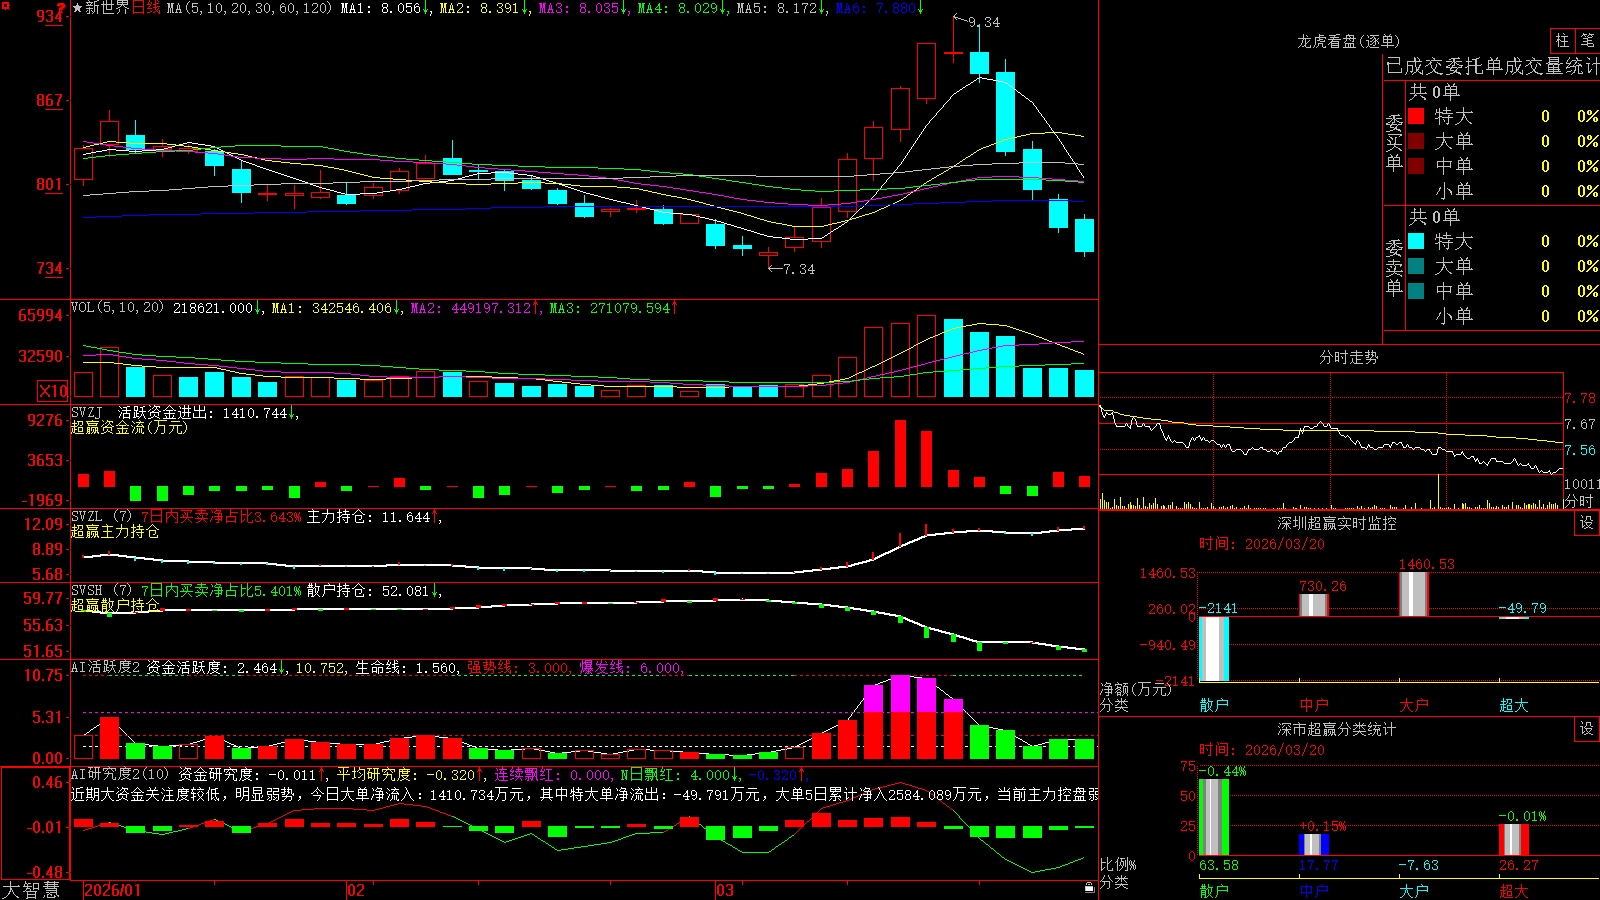Image resolution: width=1600 pixels, height=900 pixels.
Task: Click the 超赢散户持仓 label
Action: (115, 605)
